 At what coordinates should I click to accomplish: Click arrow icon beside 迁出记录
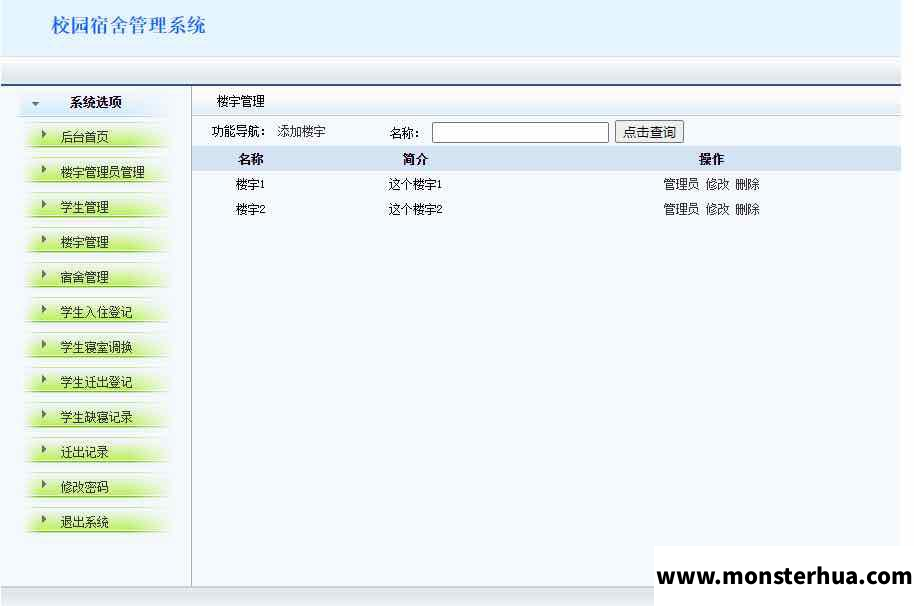(x=44, y=449)
